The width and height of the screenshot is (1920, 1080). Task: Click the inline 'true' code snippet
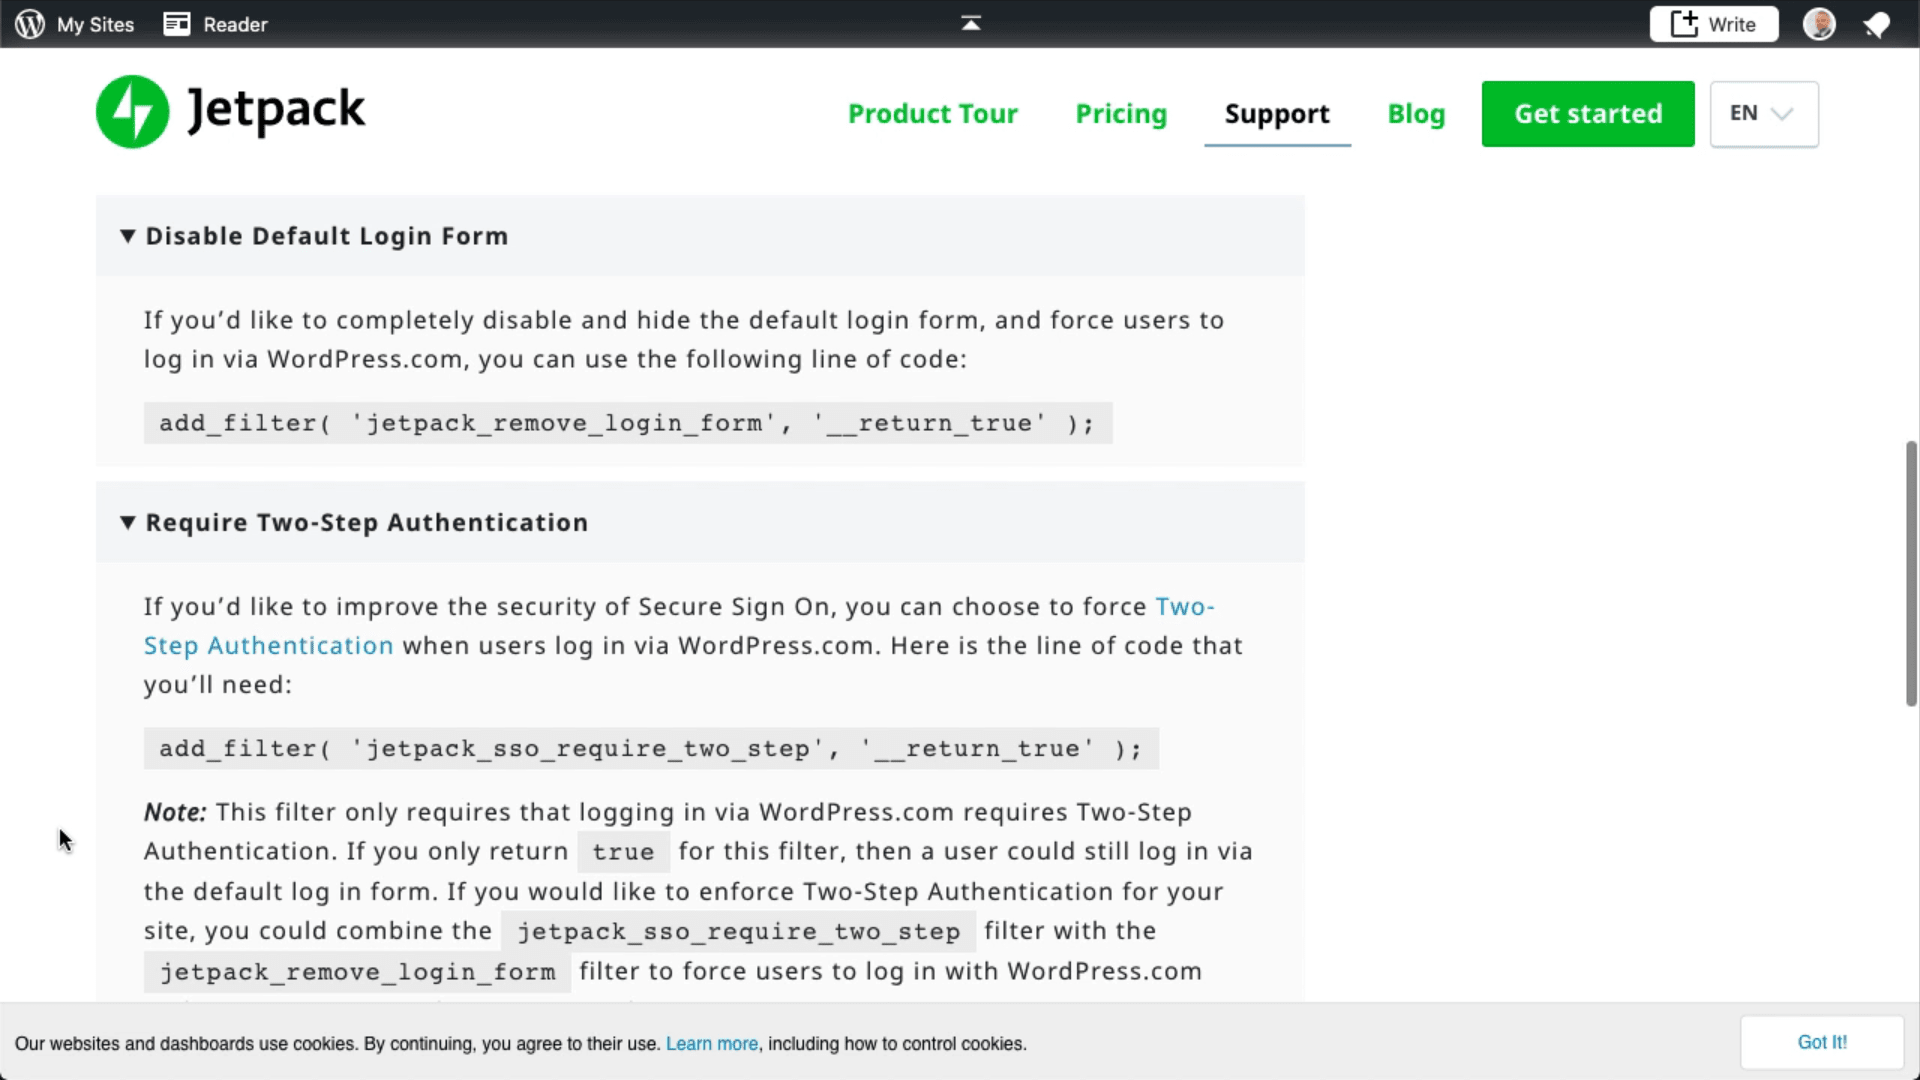coord(623,852)
